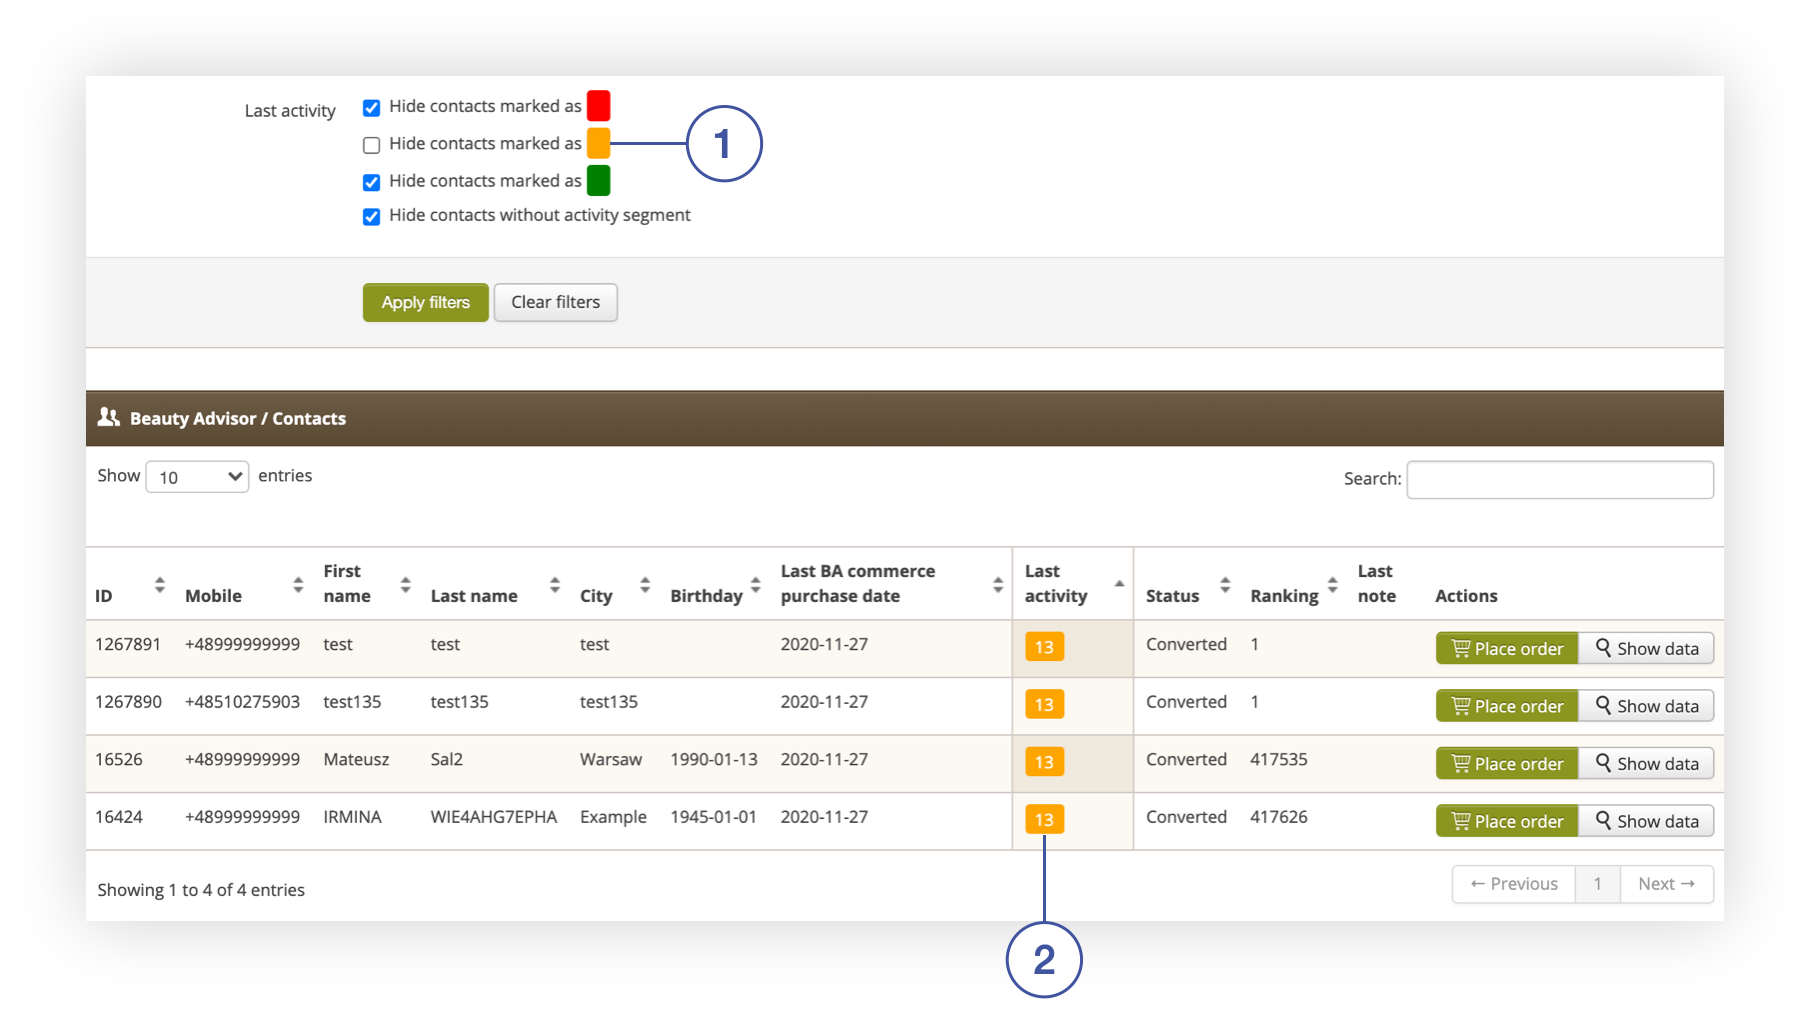The image size is (1816, 1013).
Task: Go to Previous page
Action: coord(1514,884)
